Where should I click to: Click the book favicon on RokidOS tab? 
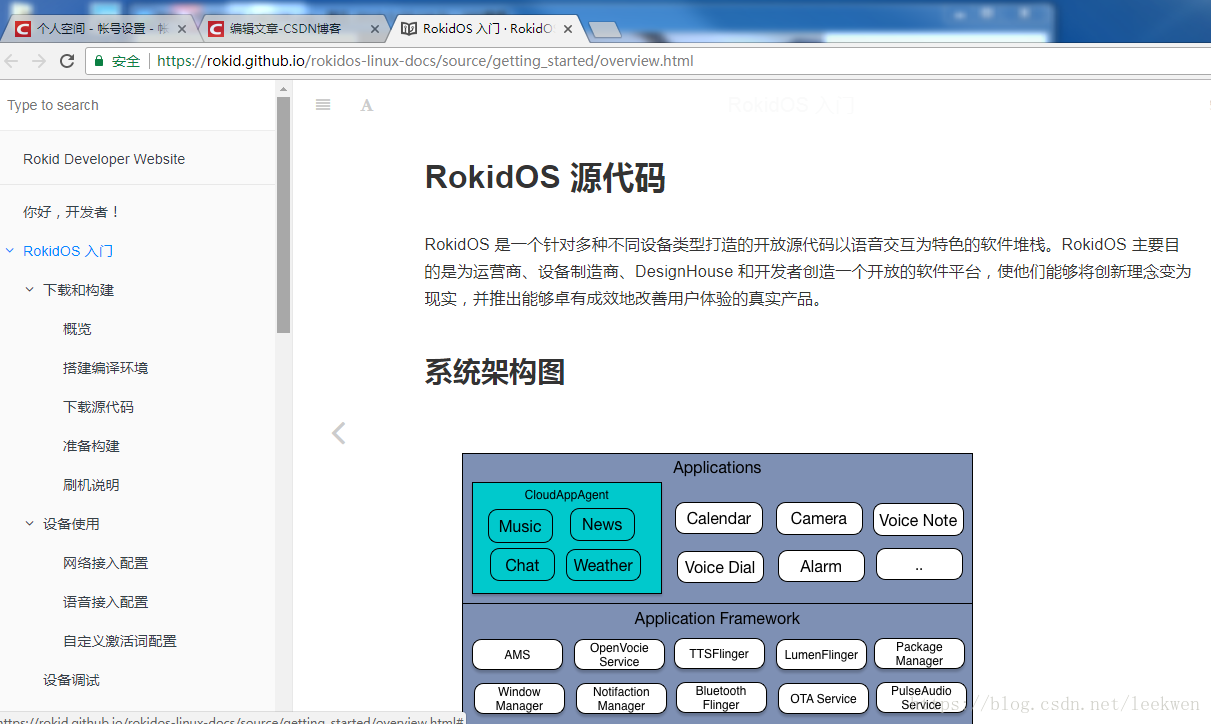408,29
